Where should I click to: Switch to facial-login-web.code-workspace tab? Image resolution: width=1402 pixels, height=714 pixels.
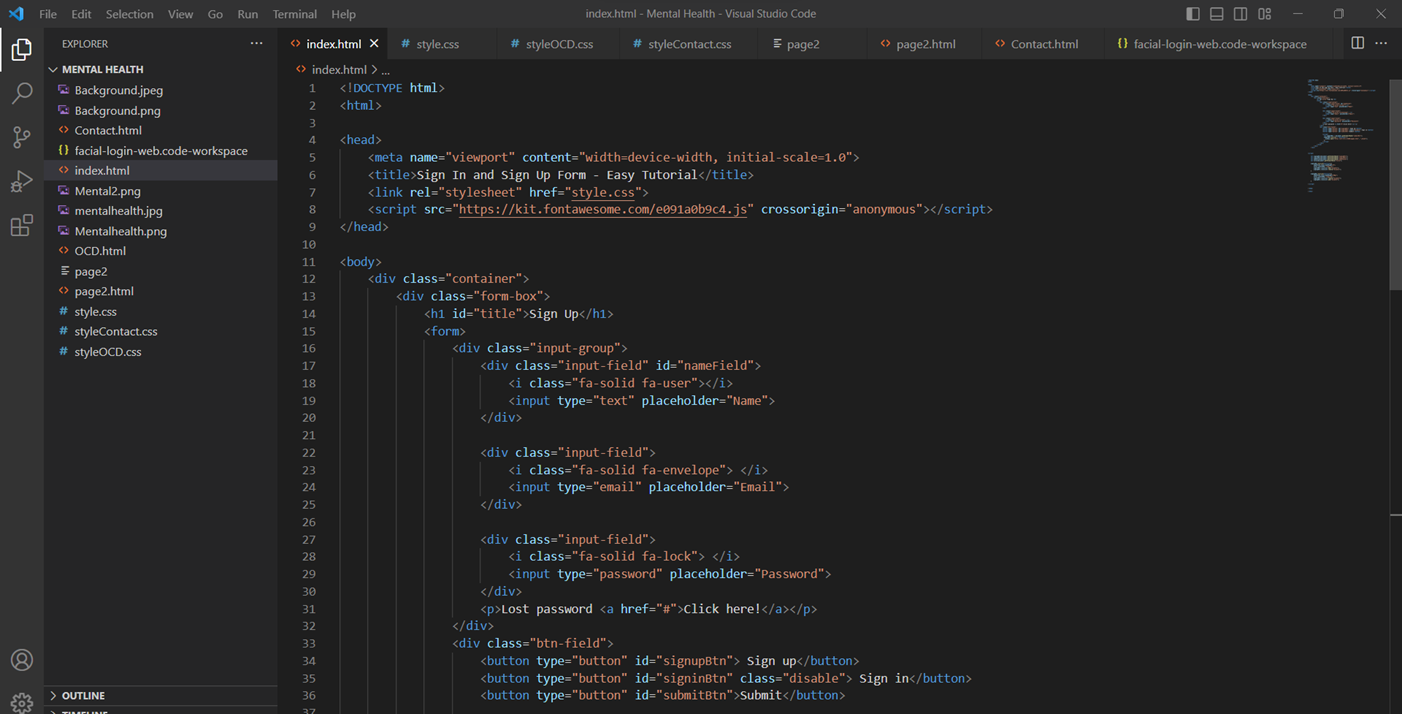1220,44
